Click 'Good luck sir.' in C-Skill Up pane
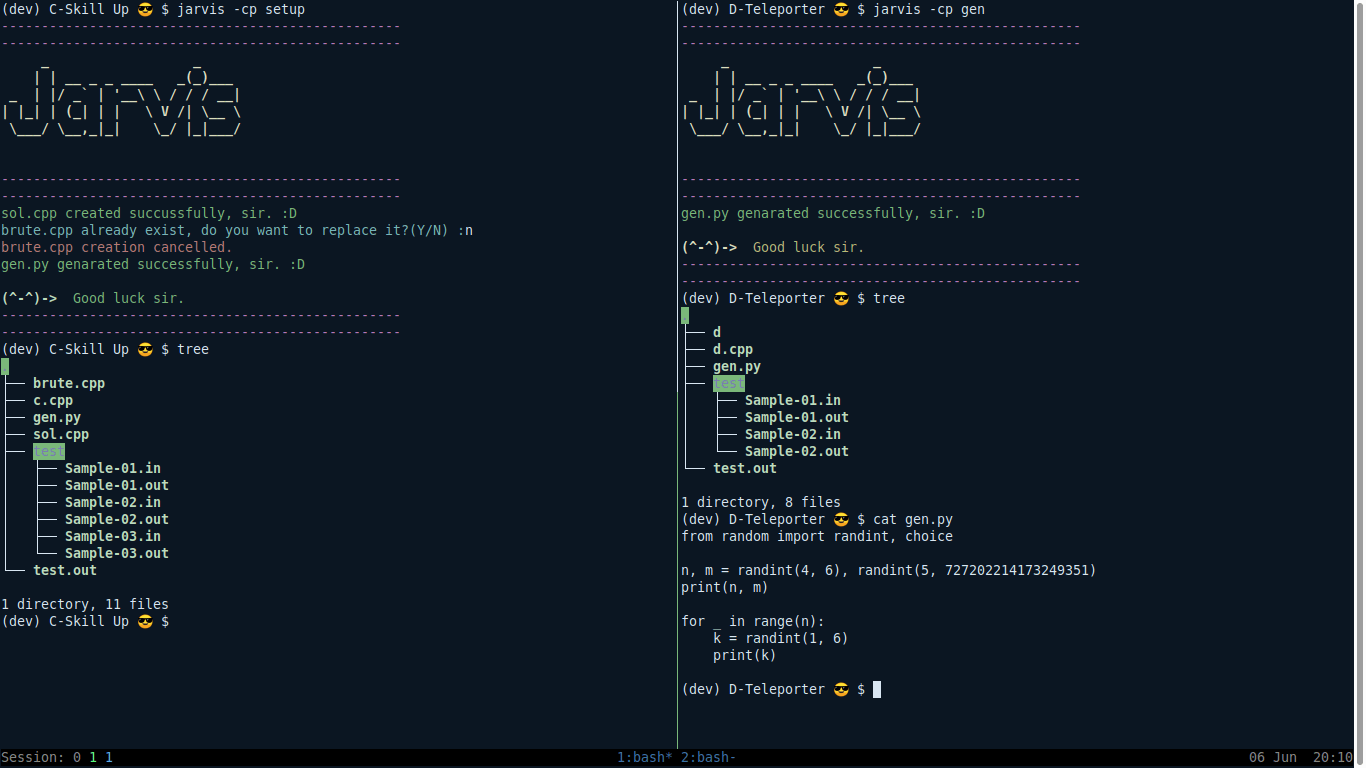Viewport: 1366px width, 768px height. (129, 298)
